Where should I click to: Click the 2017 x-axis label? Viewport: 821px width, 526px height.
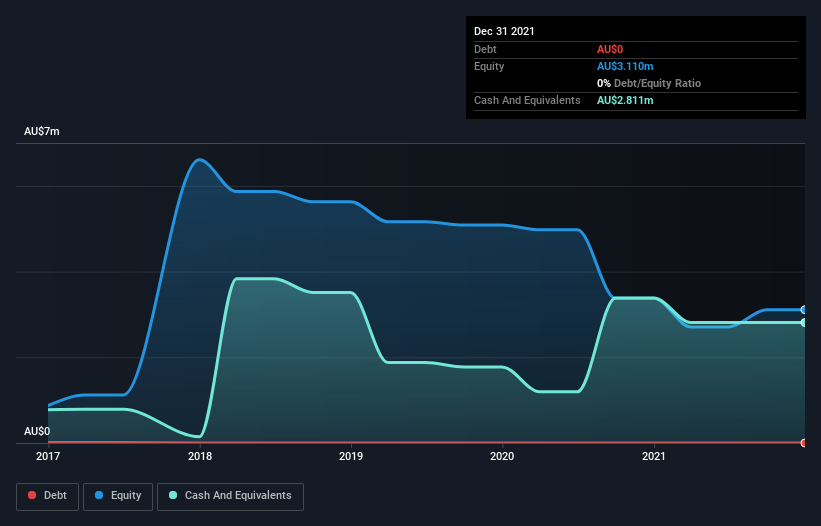(48, 456)
